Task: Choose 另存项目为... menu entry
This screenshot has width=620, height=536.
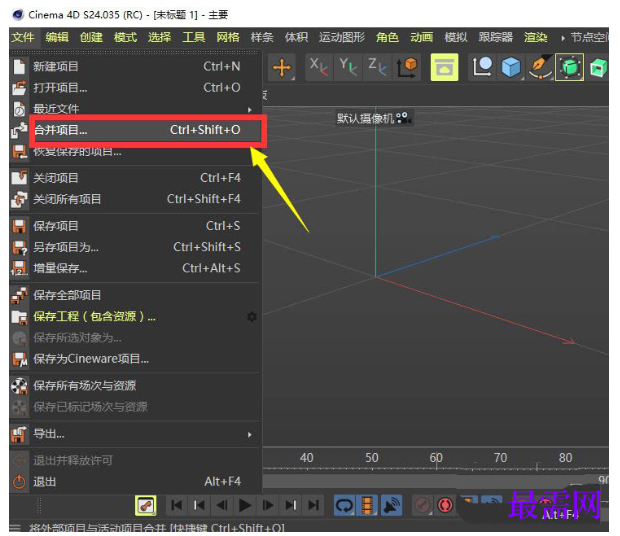Action: coord(135,247)
